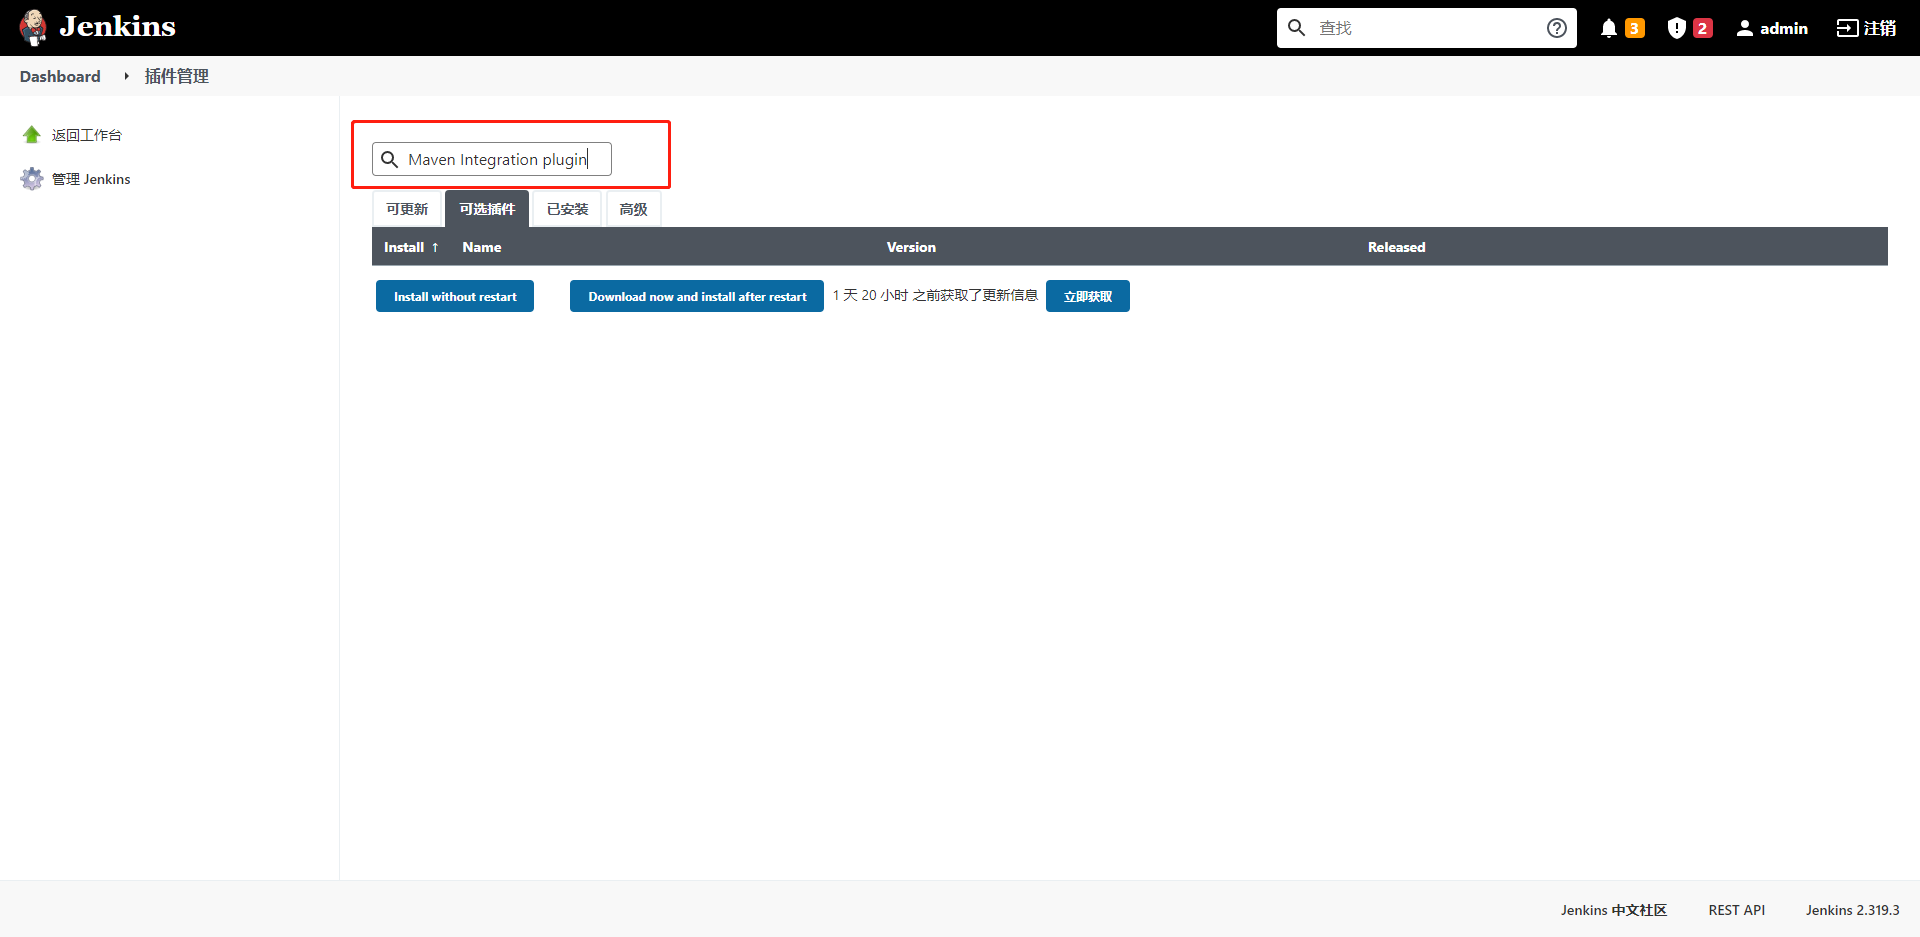This screenshot has width=1920, height=937.
Task: Click the red security badge 2
Action: coord(1702,28)
